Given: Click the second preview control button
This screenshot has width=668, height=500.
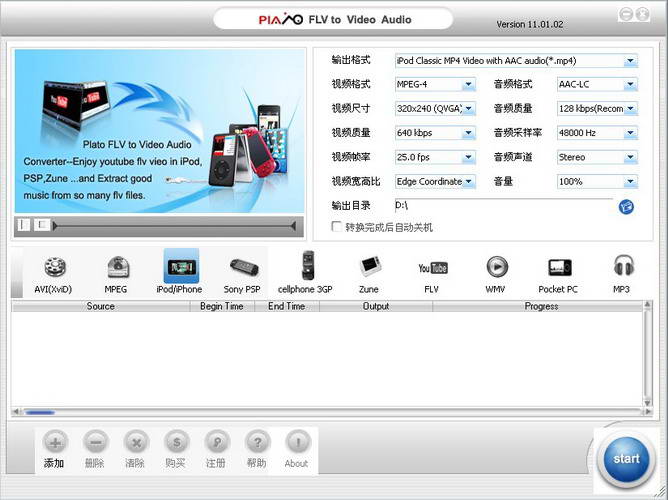Looking at the screenshot, I should tap(42, 224).
